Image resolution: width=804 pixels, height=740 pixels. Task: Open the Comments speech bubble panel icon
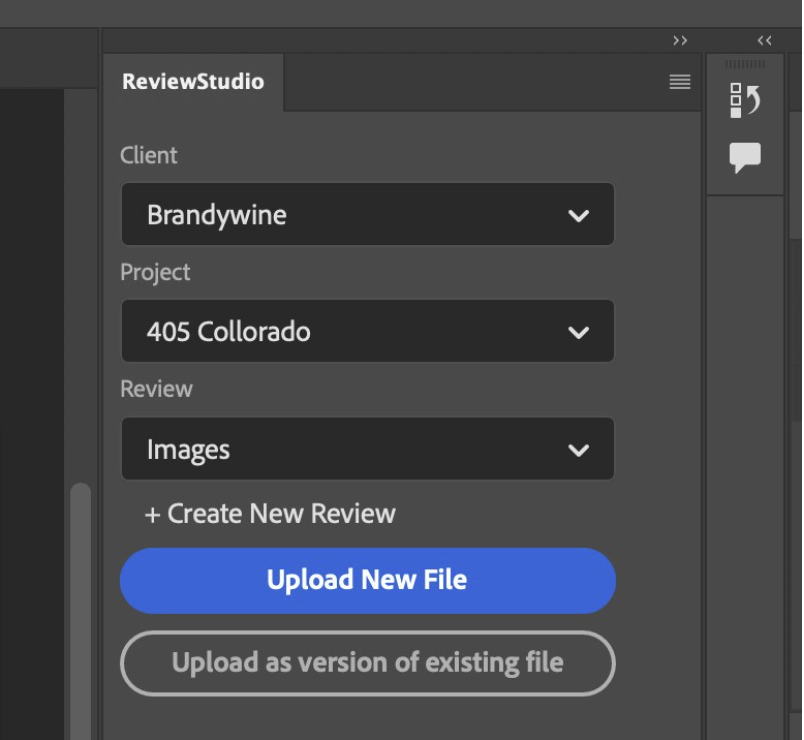pyautogui.click(x=745, y=157)
